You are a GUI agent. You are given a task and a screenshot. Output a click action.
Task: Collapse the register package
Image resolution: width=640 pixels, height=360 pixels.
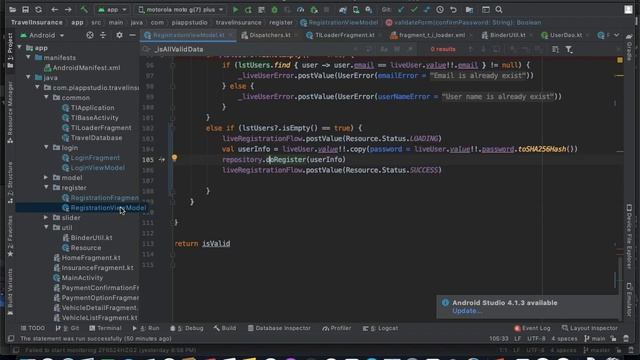pos(46,187)
